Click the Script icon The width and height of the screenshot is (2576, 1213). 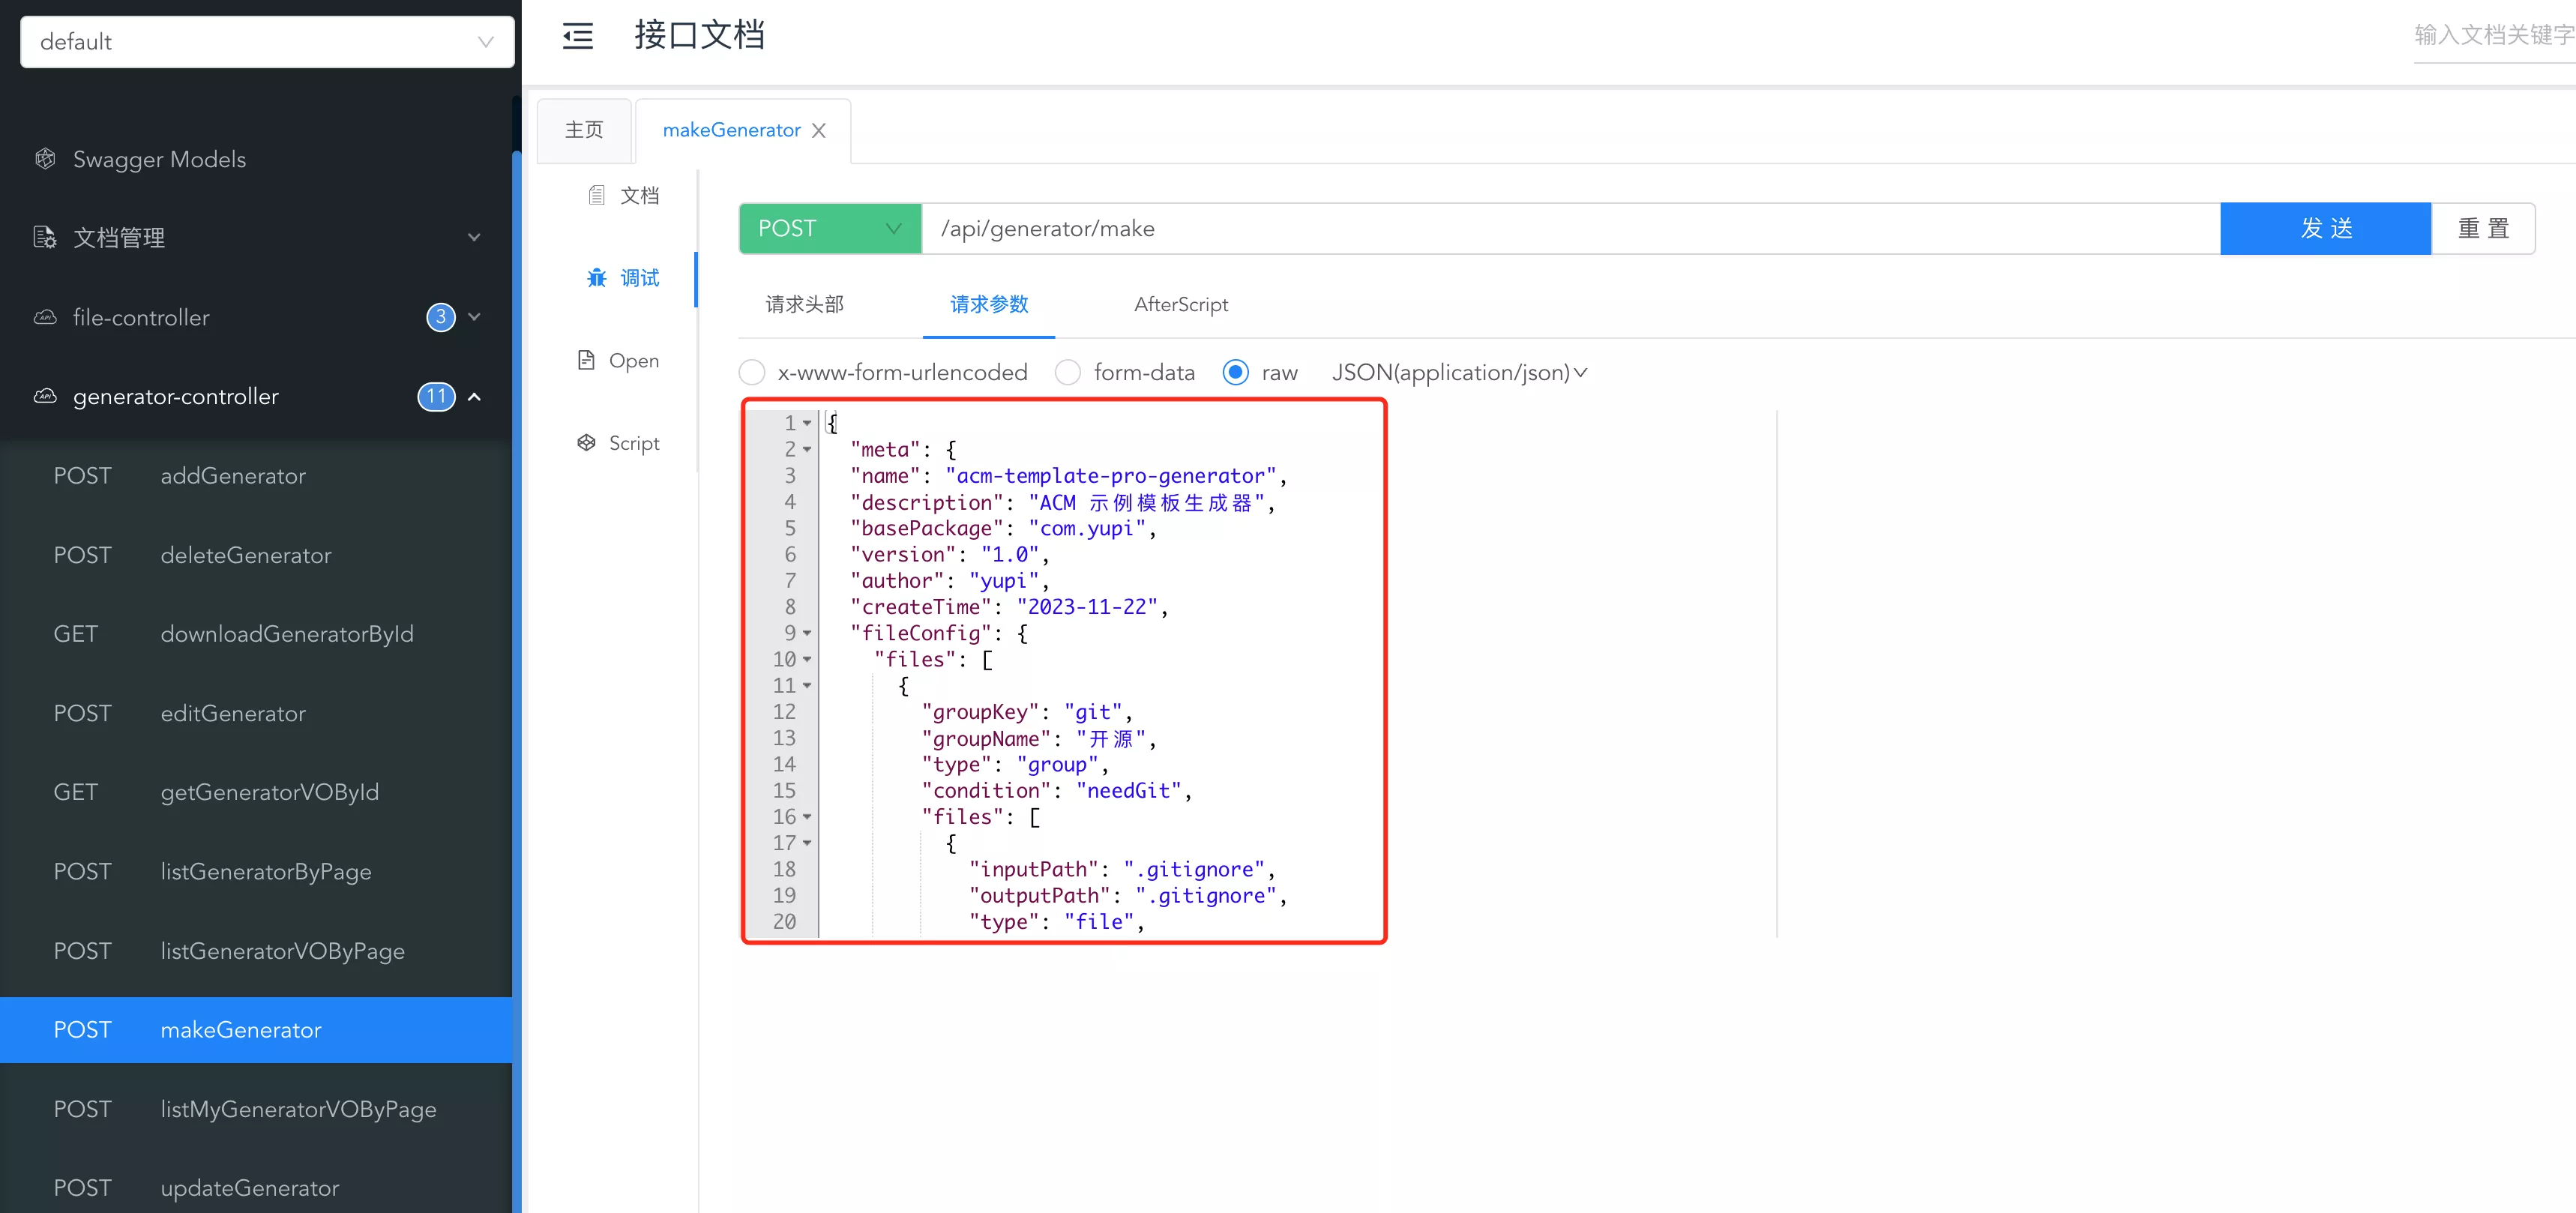[x=586, y=442]
